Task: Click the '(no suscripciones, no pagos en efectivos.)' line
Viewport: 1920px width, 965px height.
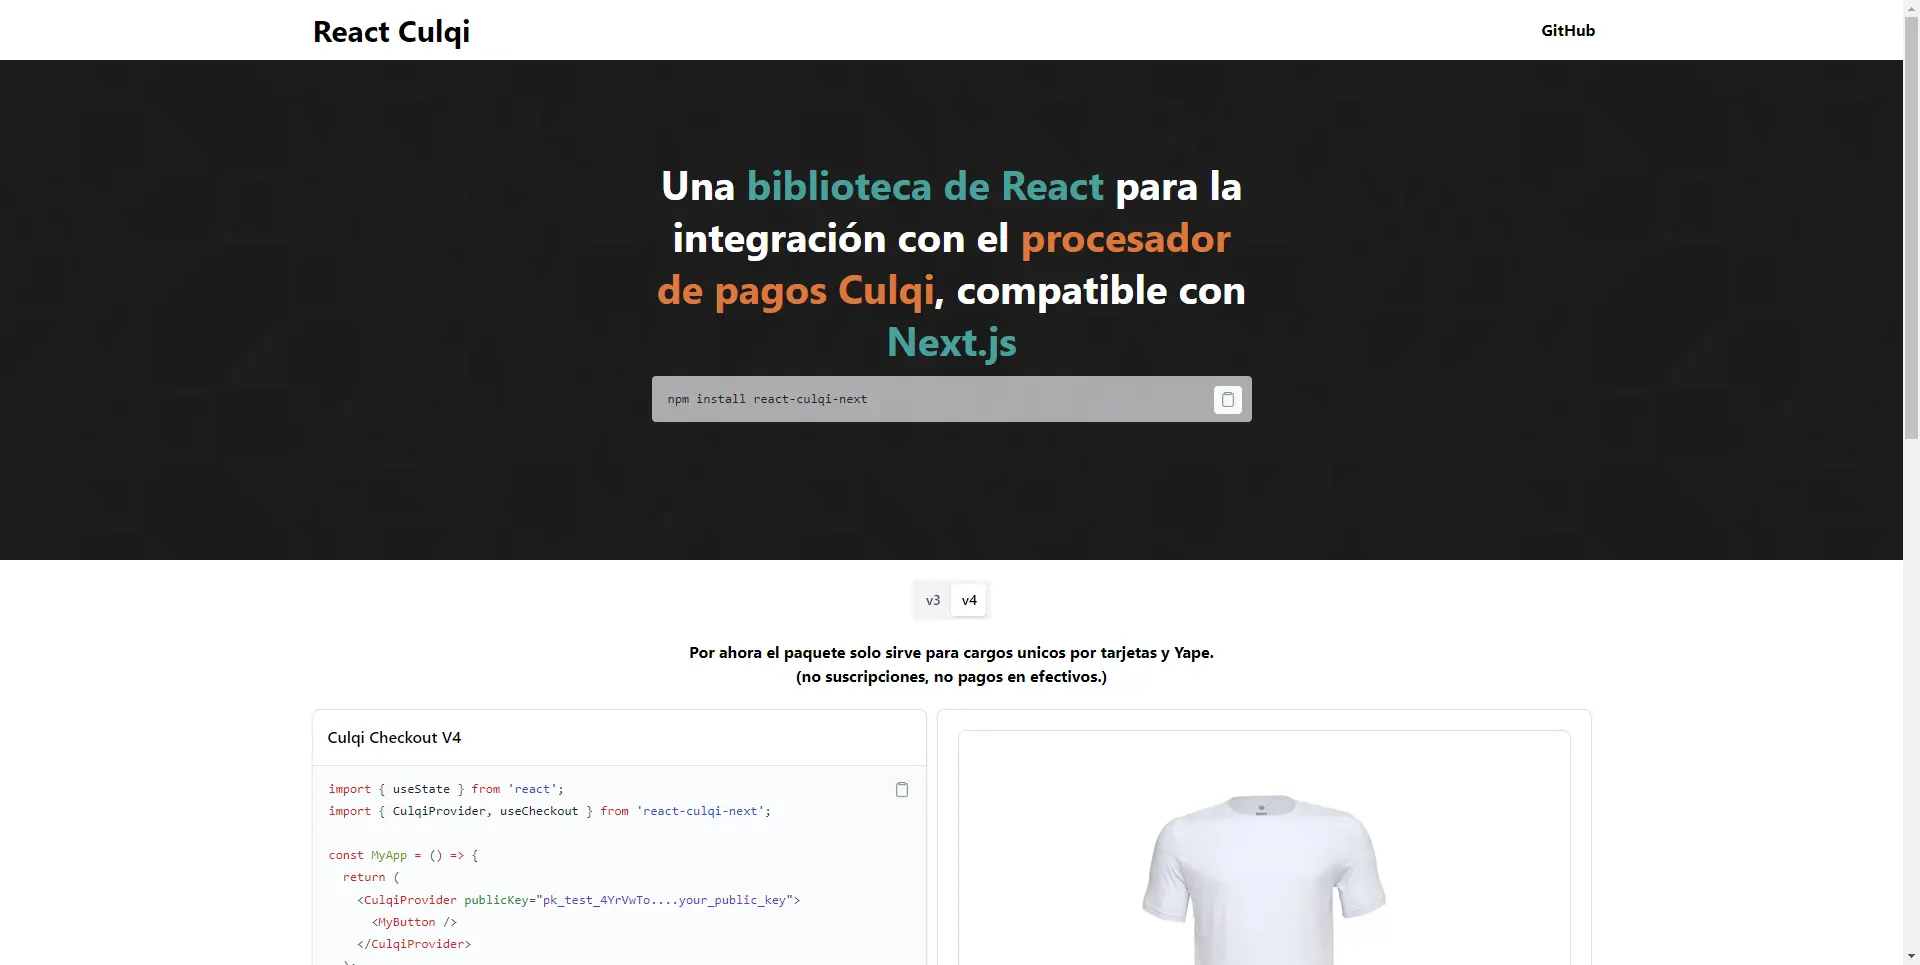Action: pyautogui.click(x=951, y=677)
